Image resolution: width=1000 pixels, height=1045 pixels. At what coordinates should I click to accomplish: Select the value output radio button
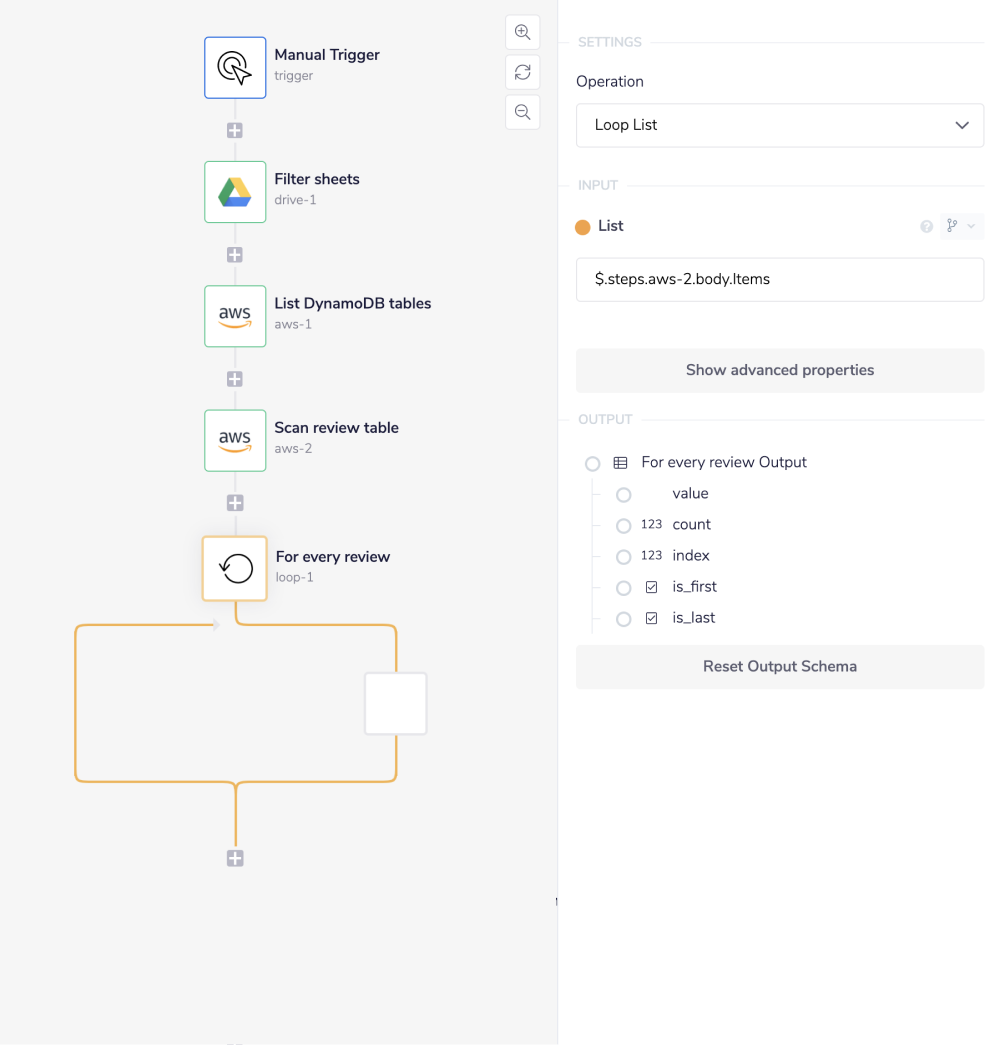pos(623,495)
